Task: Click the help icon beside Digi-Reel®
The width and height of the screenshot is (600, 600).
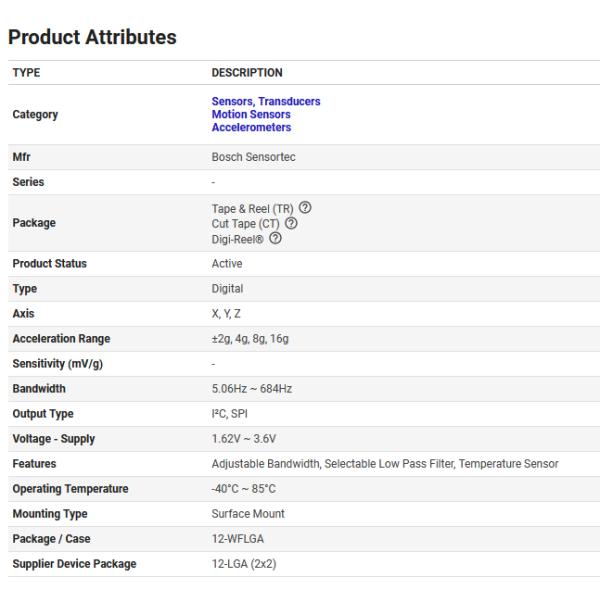Action: point(275,237)
